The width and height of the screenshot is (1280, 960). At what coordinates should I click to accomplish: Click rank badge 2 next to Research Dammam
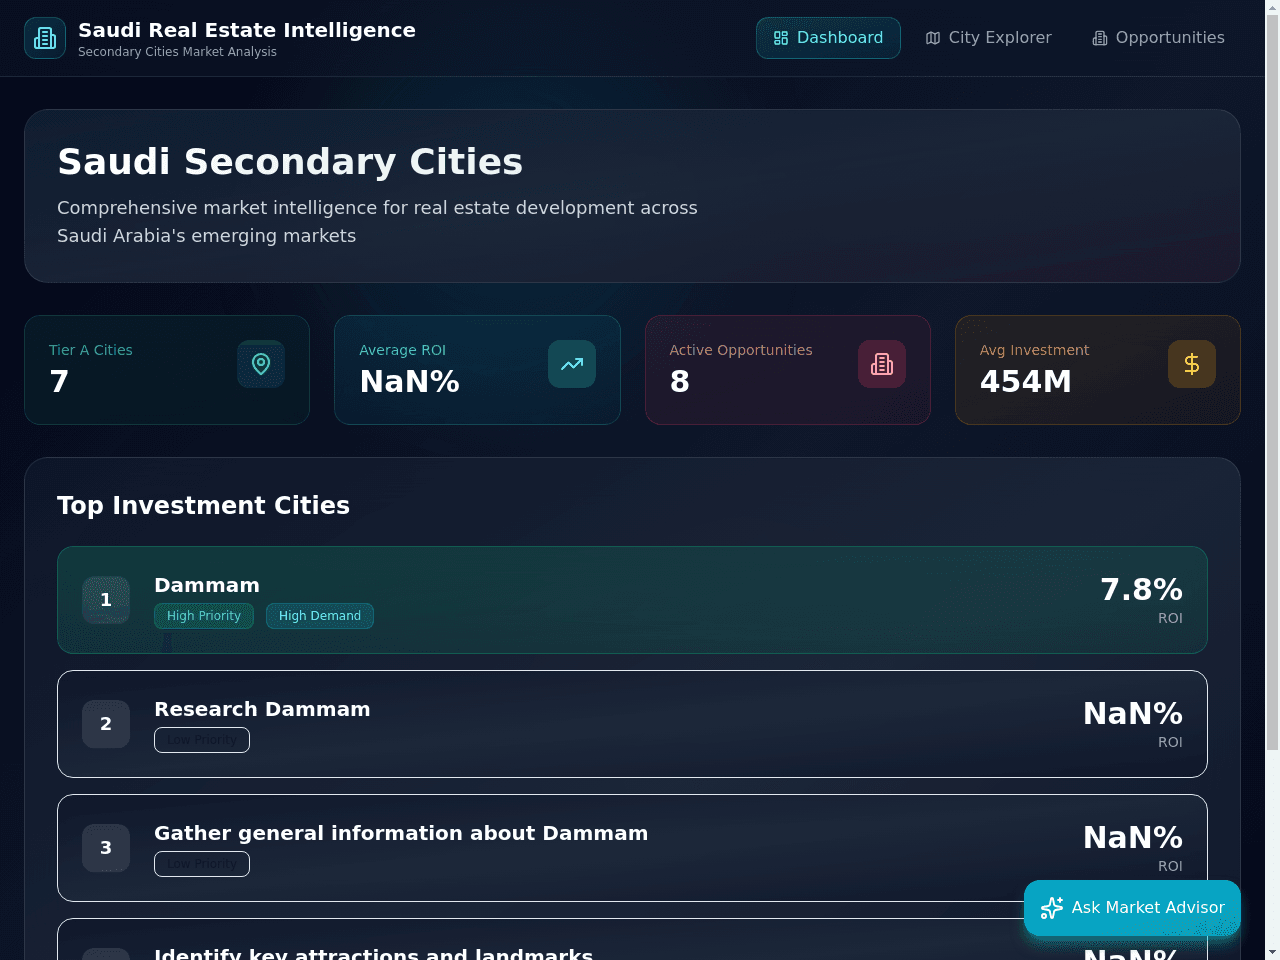(x=106, y=724)
